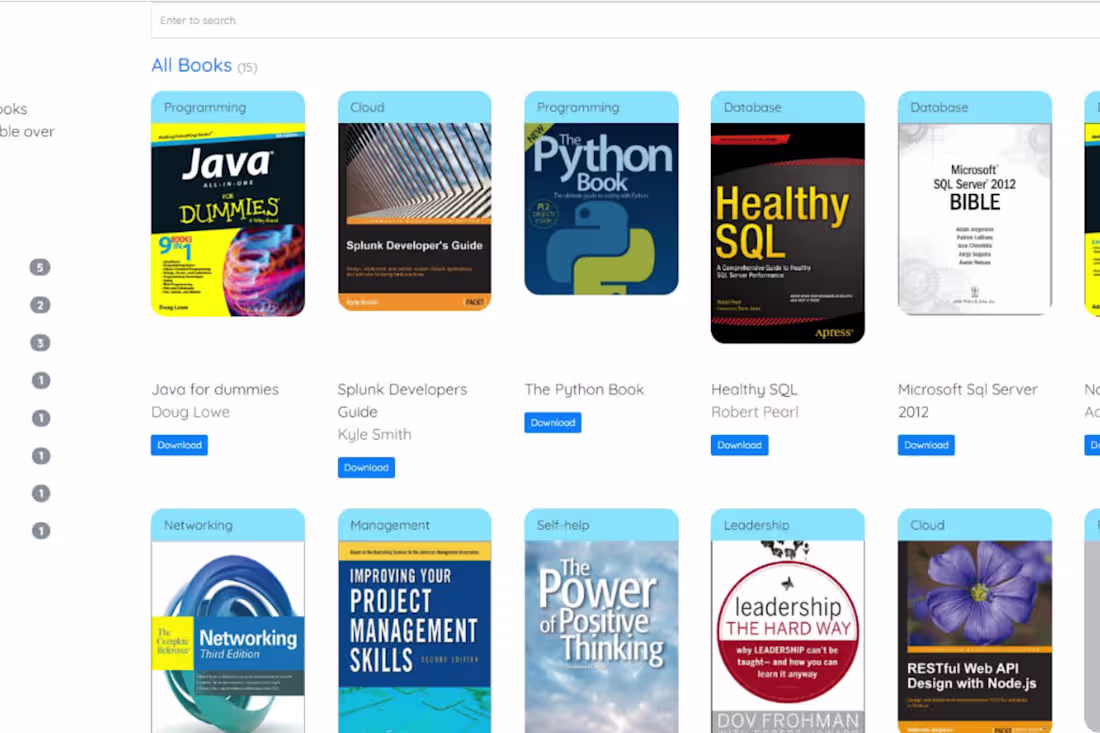This screenshot has width=1100, height=733.
Task: Click the Management category label
Action: [x=389, y=525]
